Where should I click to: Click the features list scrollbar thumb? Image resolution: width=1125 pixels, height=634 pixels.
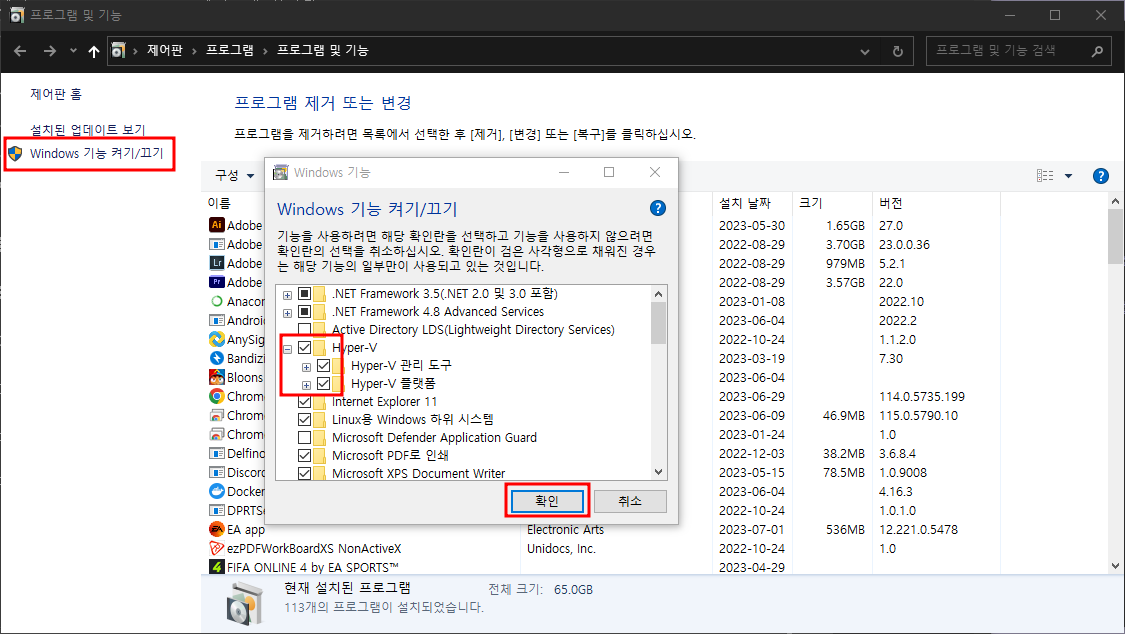[x=658, y=323]
